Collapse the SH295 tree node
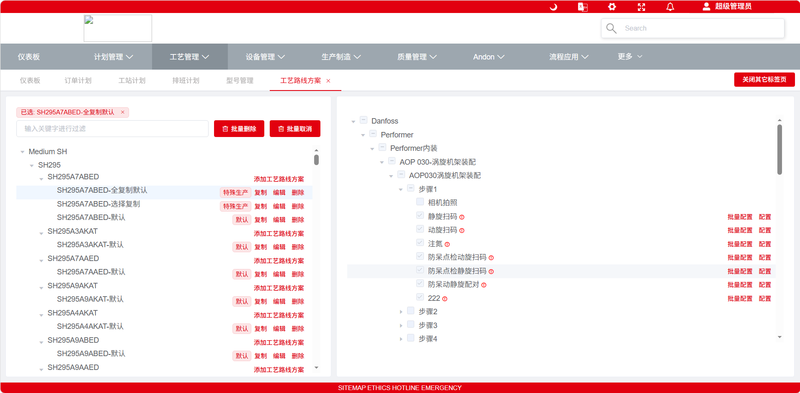 tap(32, 166)
